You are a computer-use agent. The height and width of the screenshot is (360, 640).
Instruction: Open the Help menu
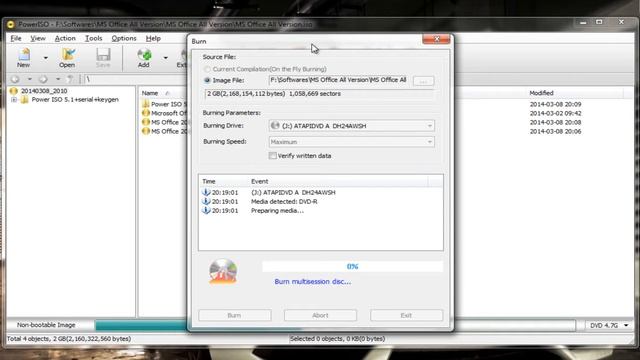[153, 38]
